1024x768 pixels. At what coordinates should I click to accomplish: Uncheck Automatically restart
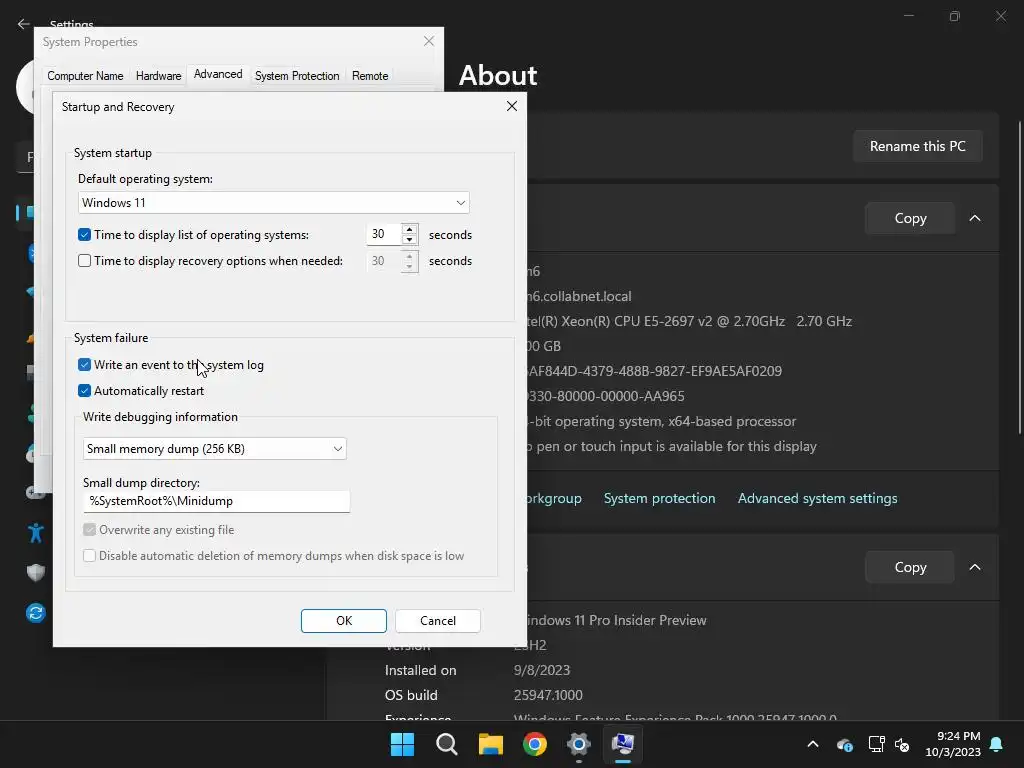click(x=84, y=391)
